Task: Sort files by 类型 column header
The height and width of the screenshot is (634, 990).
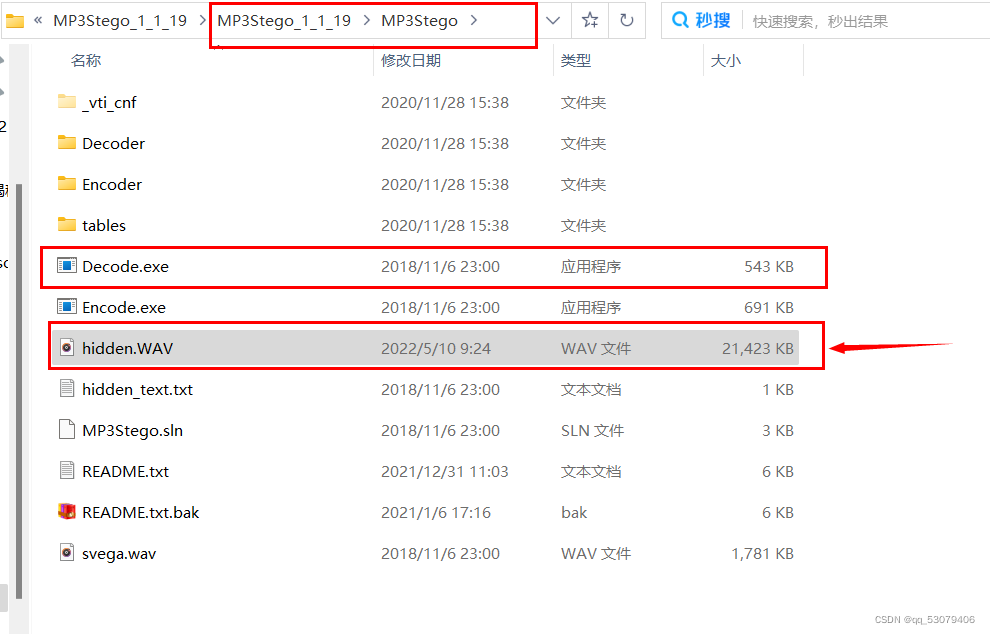Action: (x=576, y=61)
